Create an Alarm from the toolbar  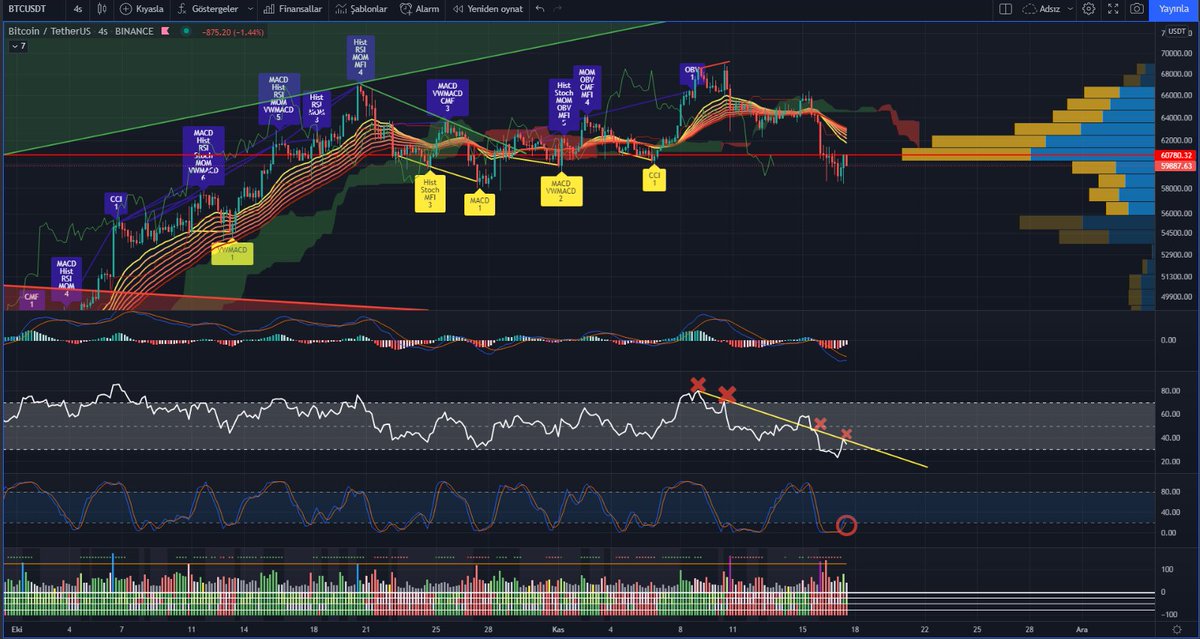click(x=419, y=9)
